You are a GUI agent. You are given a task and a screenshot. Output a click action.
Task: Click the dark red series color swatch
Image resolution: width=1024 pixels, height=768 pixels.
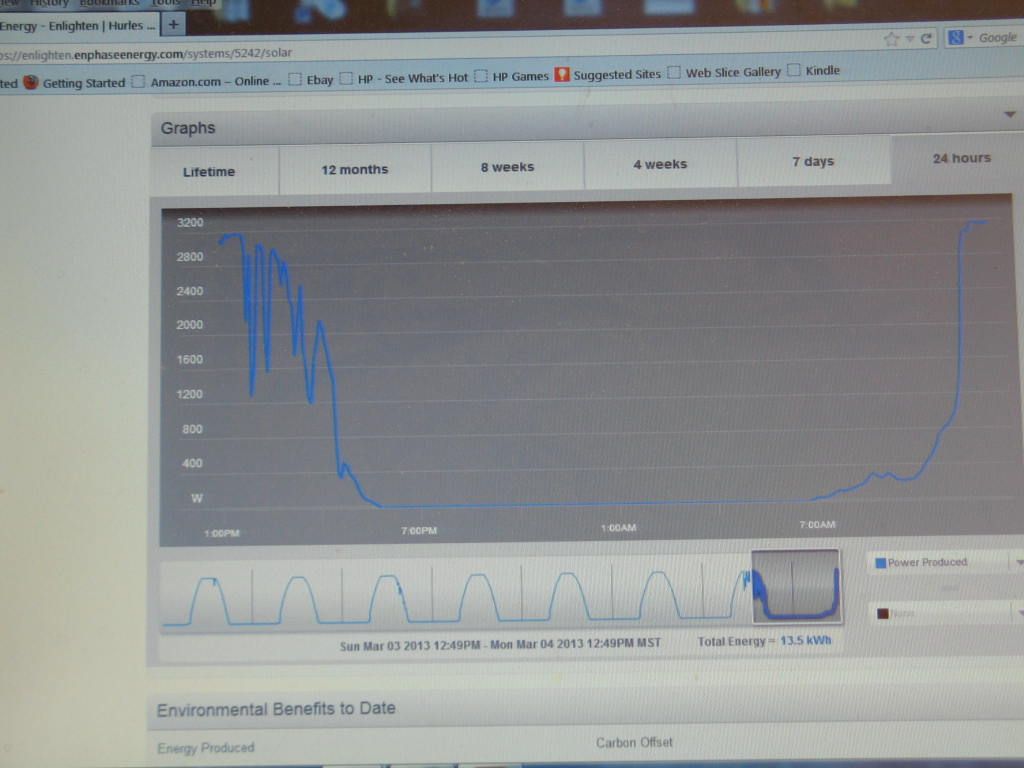(x=880, y=613)
